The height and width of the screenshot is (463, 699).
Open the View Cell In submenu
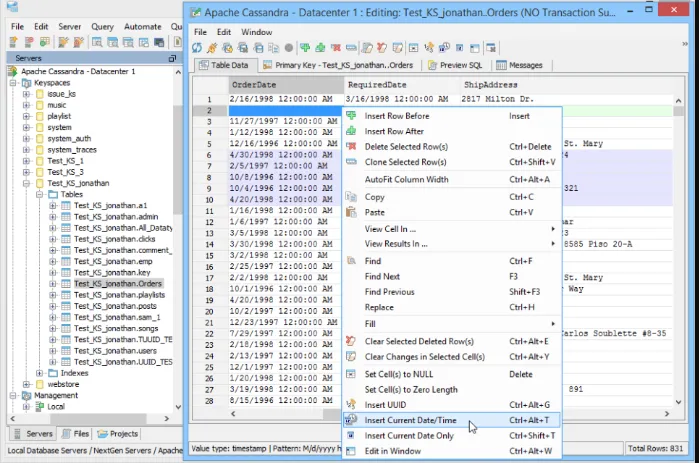coord(452,229)
